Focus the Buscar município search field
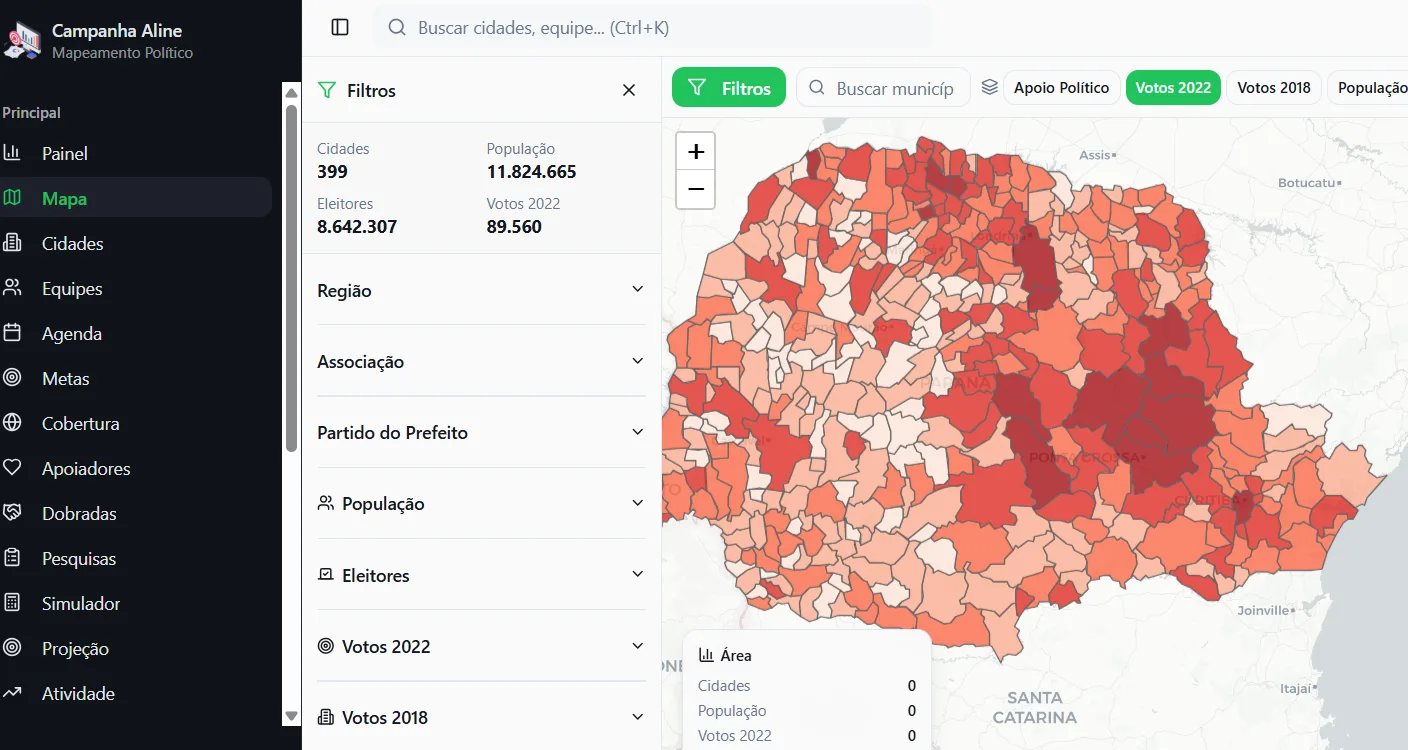 click(883, 88)
